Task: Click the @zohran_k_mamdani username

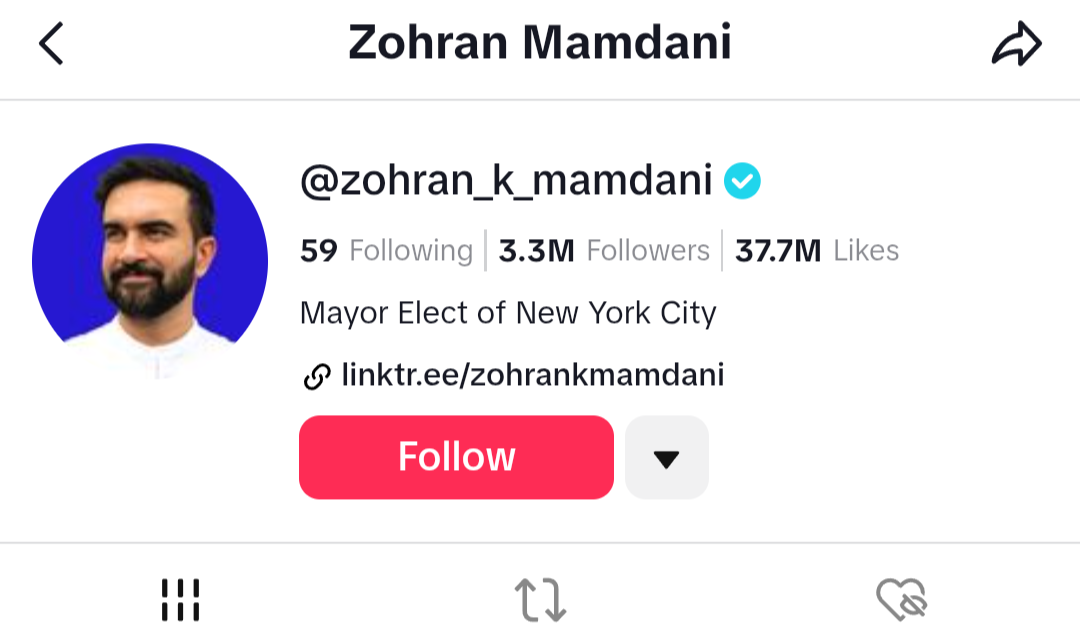Action: click(506, 181)
